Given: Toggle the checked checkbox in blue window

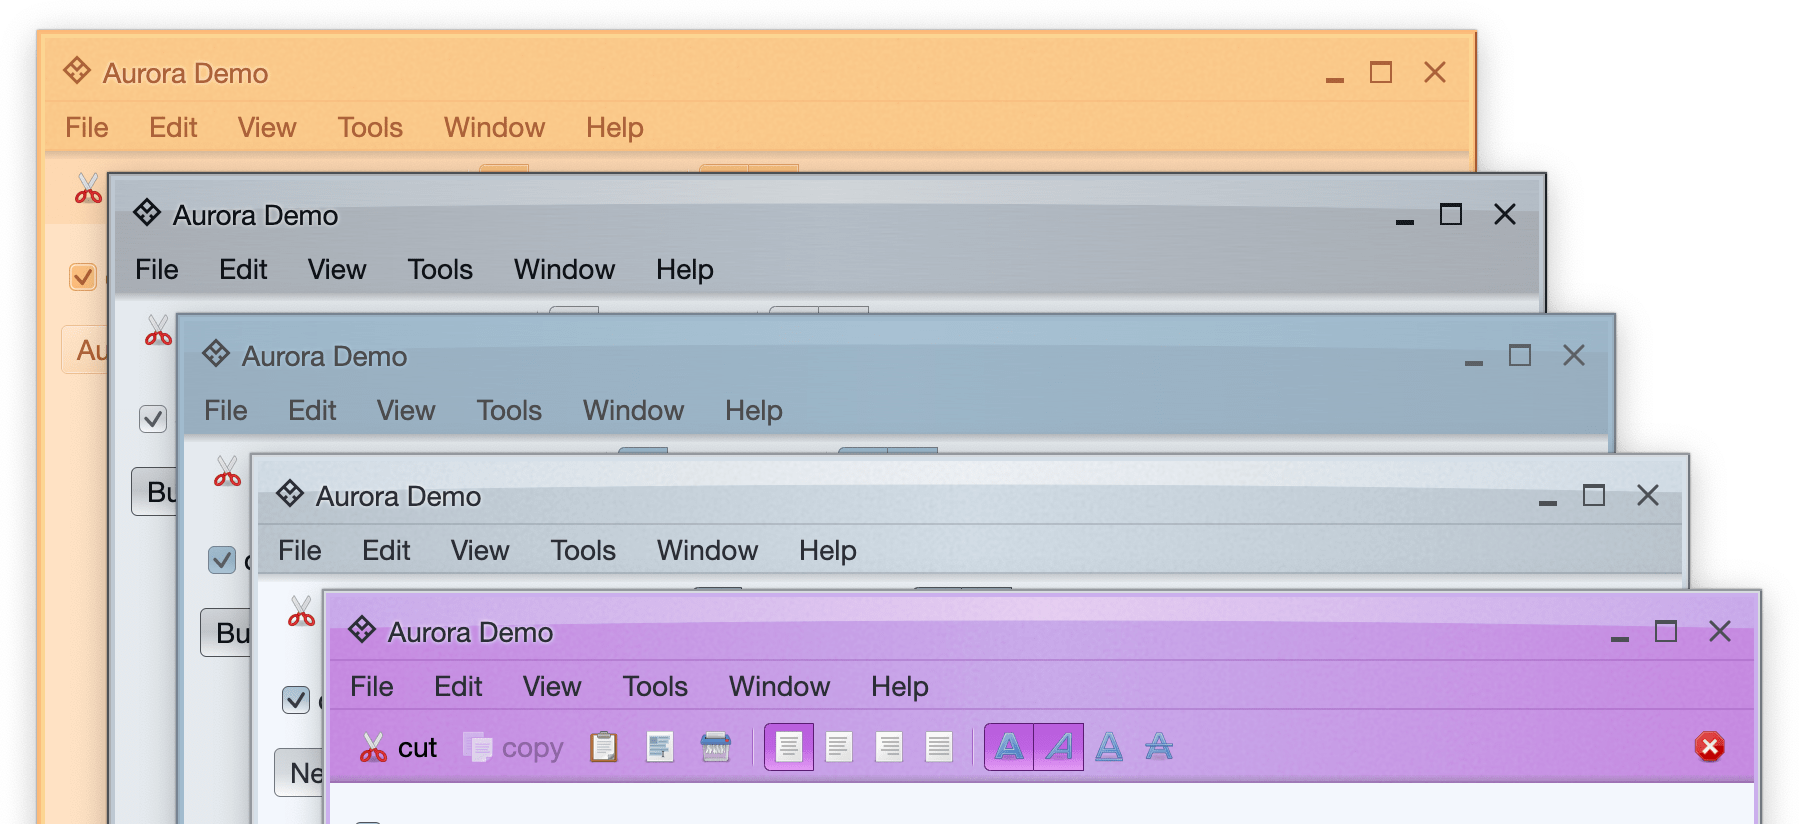Looking at the screenshot, I should pos(222,560).
